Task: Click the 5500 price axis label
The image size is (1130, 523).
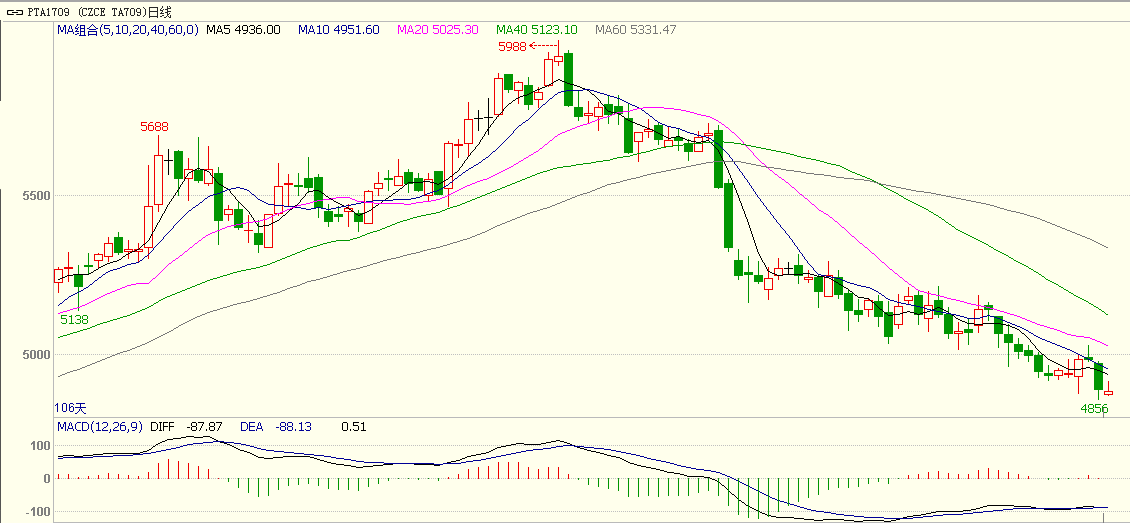Action: click(36, 195)
